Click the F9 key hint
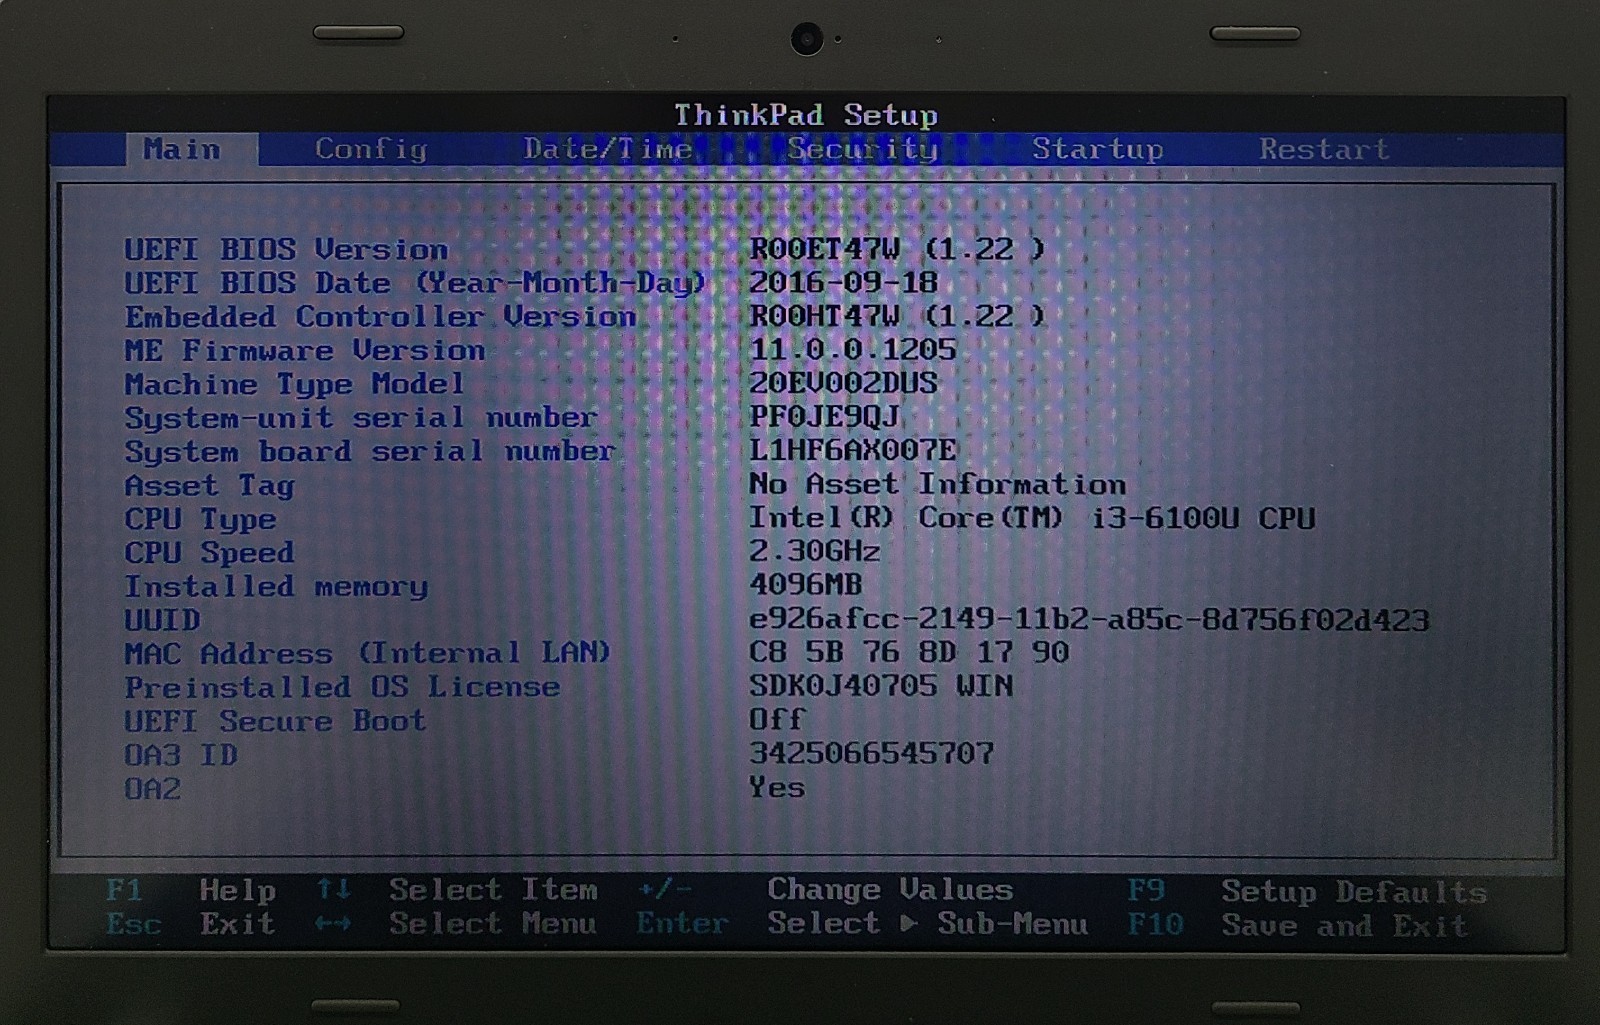Screen dimensions: 1600x1025 click(x=1146, y=891)
